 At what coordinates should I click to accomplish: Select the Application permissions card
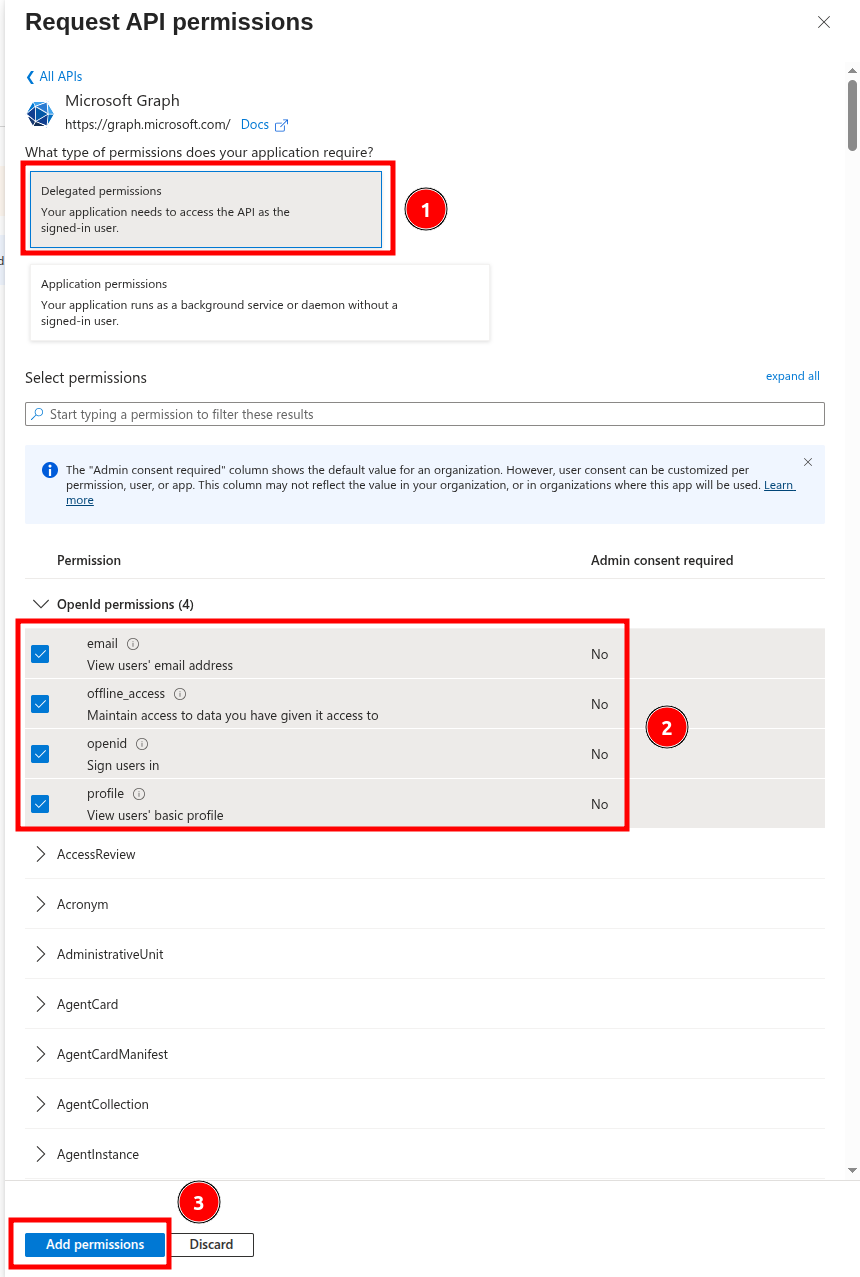click(x=260, y=302)
